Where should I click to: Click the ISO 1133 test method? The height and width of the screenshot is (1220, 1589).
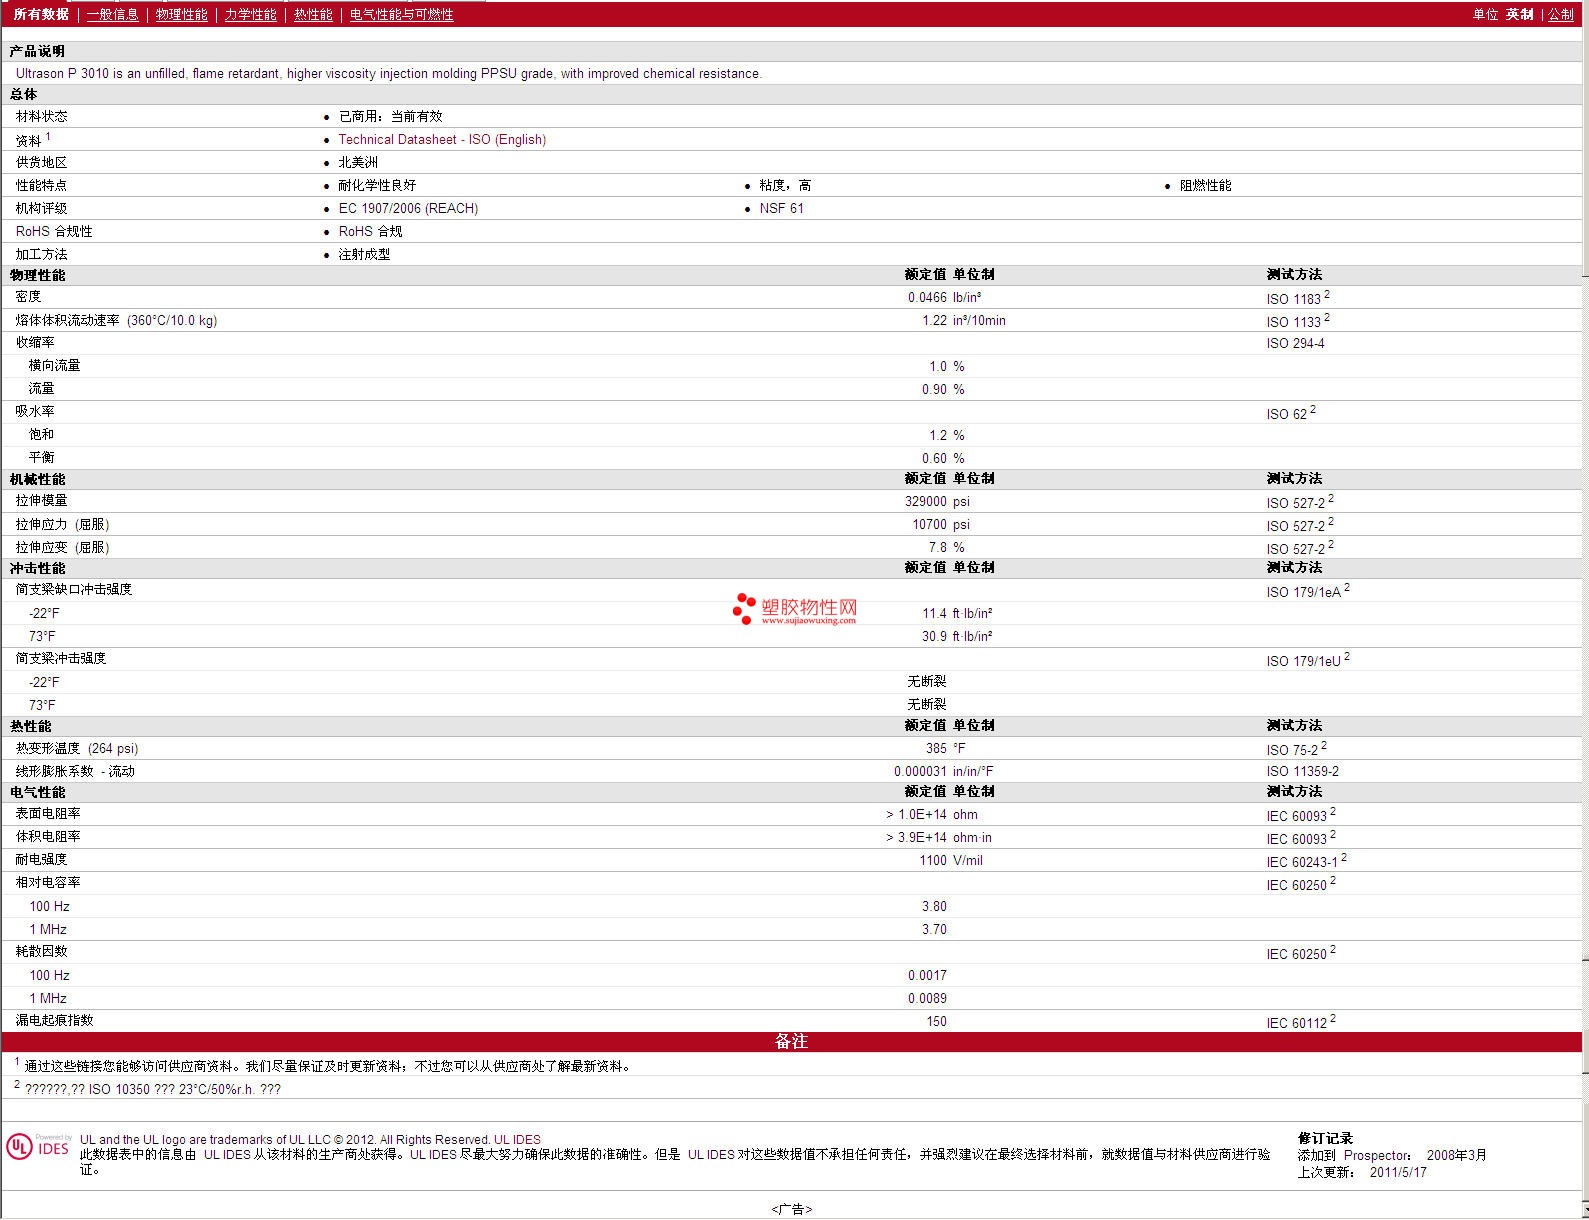[1293, 322]
